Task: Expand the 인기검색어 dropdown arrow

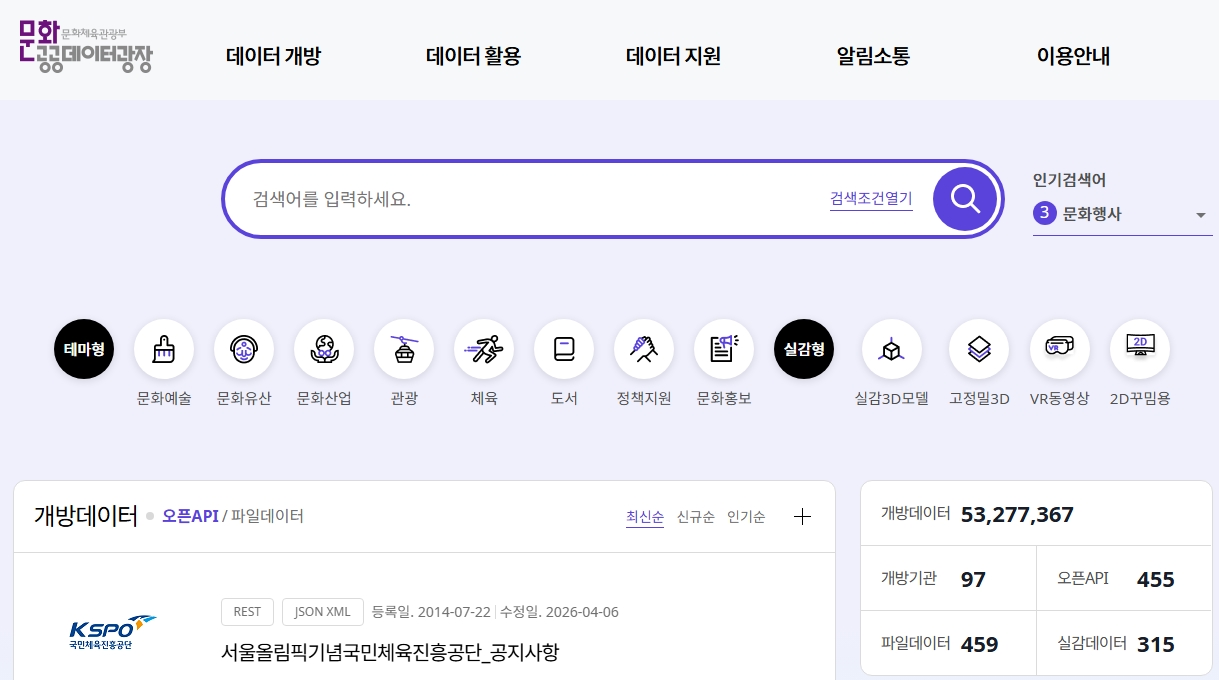Action: [x=1200, y=215]
